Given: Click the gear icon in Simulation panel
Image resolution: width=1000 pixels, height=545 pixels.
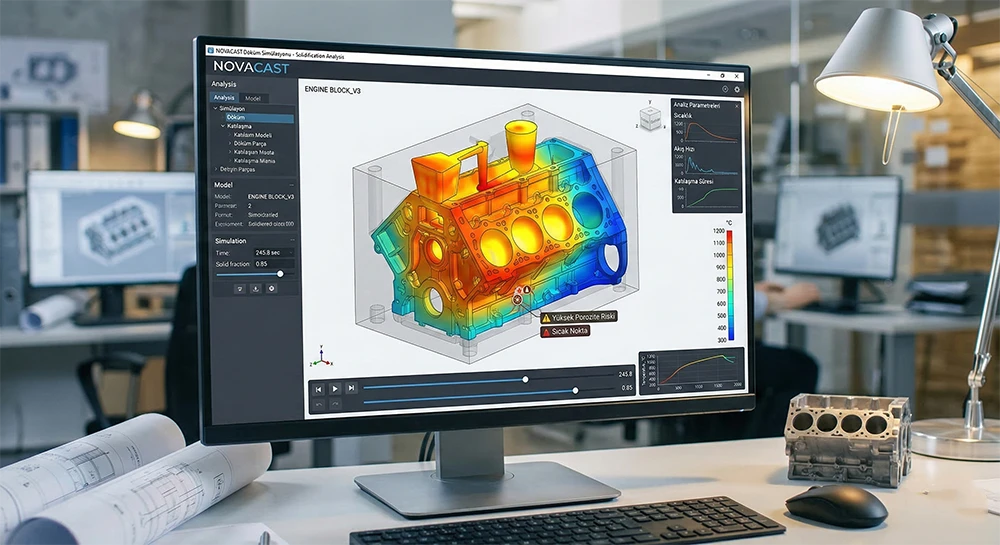Looking at the screenshot, I should click(271, 288).
